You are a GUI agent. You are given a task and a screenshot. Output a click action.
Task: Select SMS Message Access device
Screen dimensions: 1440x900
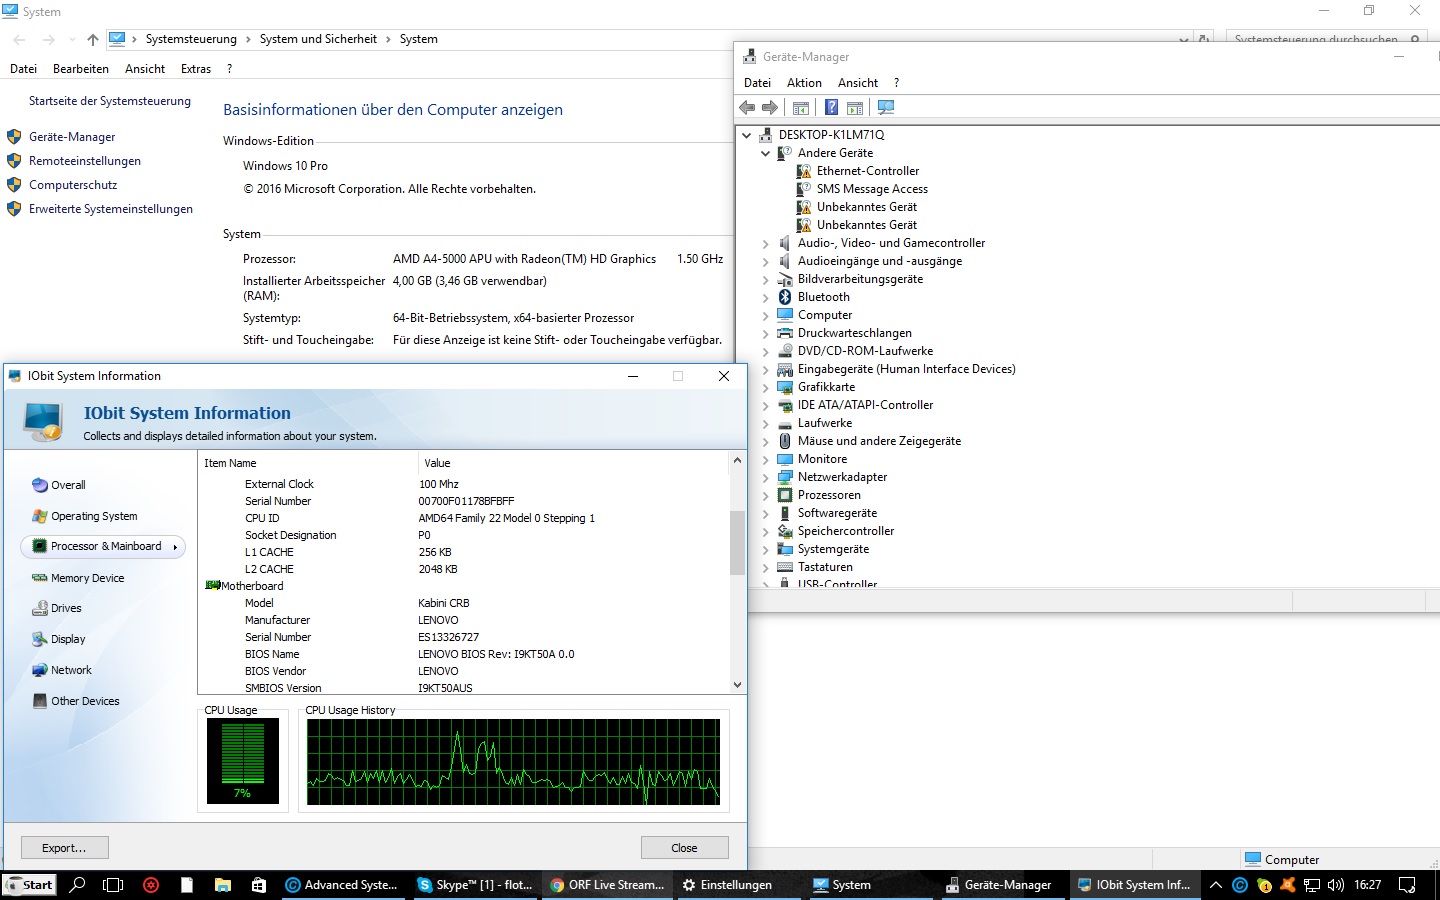(x=872, y=189)
